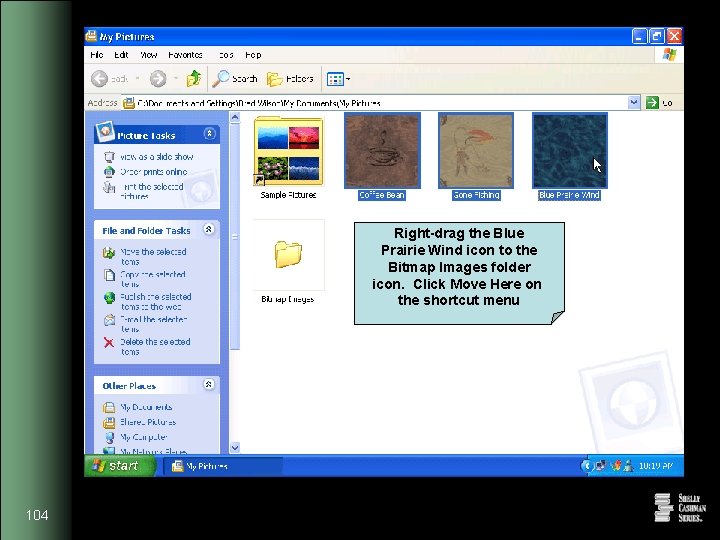
Task: Click the Order prints online globe icon
Action: click(x=109, y=172)
